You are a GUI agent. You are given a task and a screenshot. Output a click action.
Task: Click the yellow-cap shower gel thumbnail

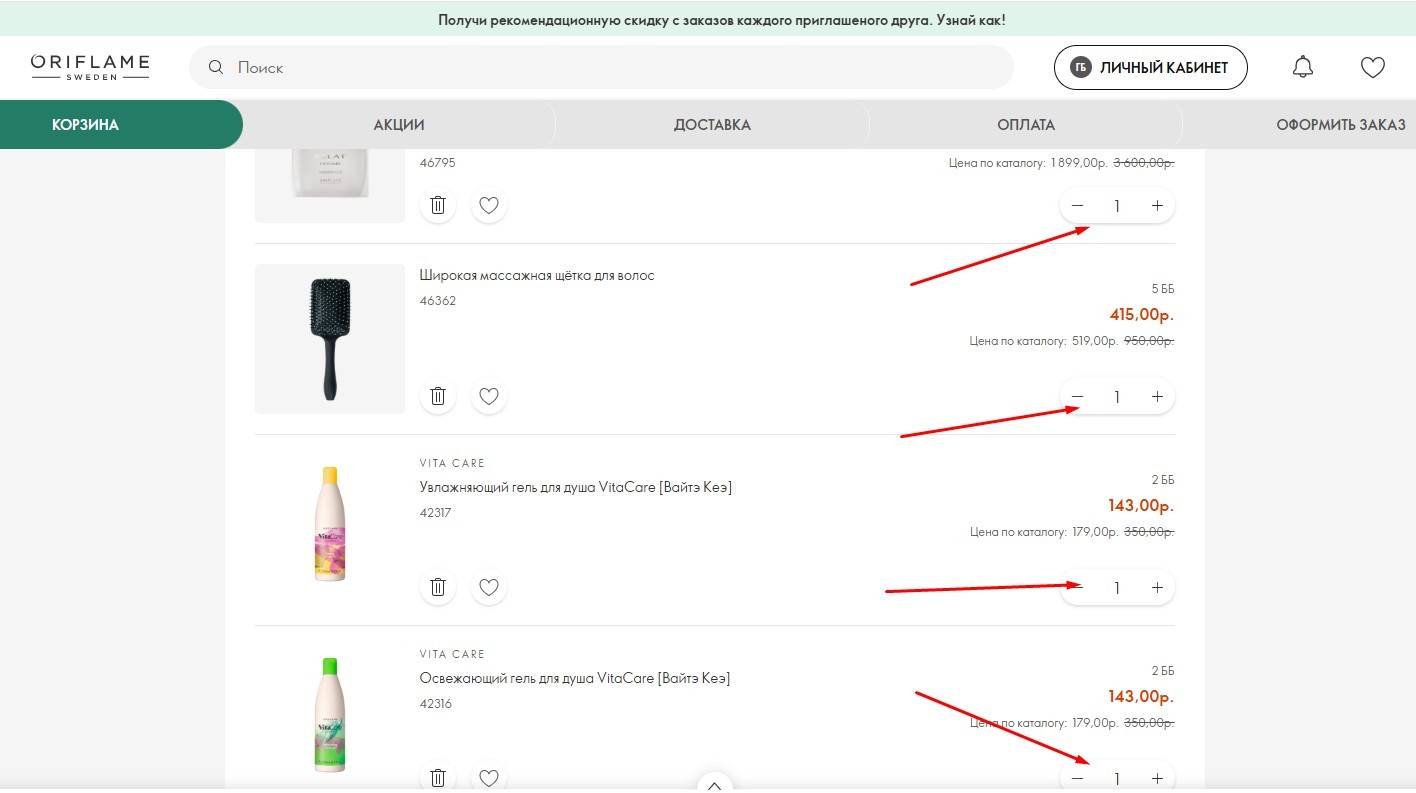click(330, 525)
